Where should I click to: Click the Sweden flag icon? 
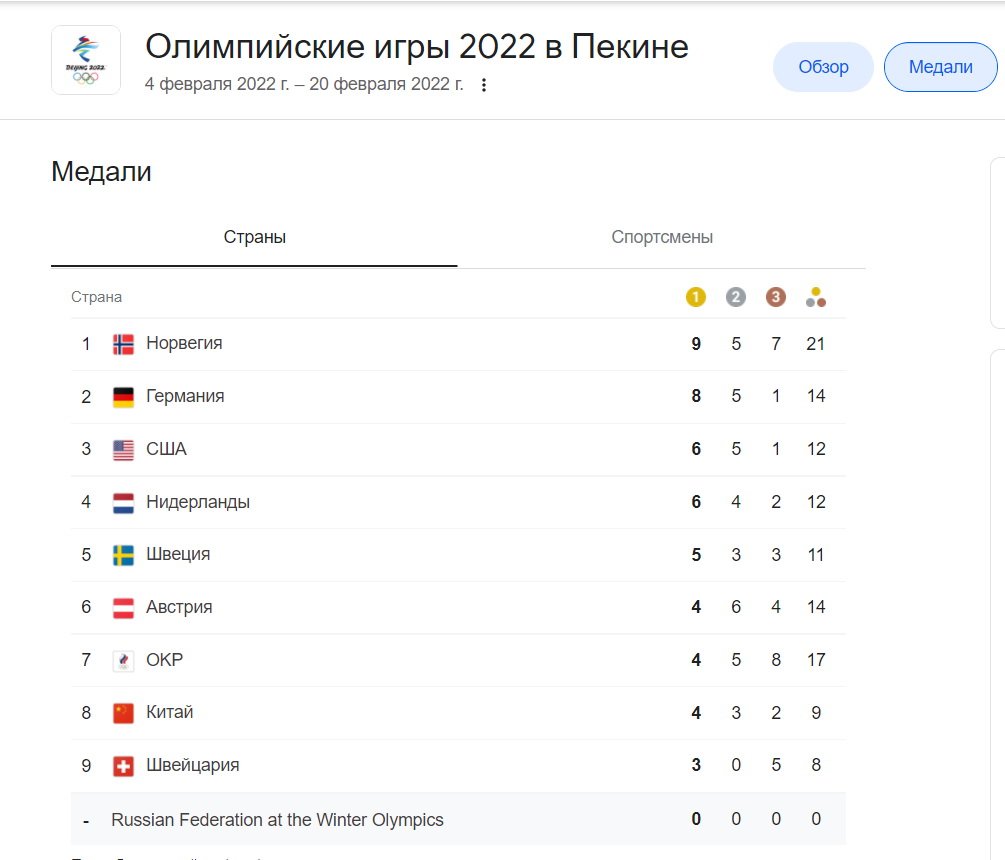(x=122, y=554)
